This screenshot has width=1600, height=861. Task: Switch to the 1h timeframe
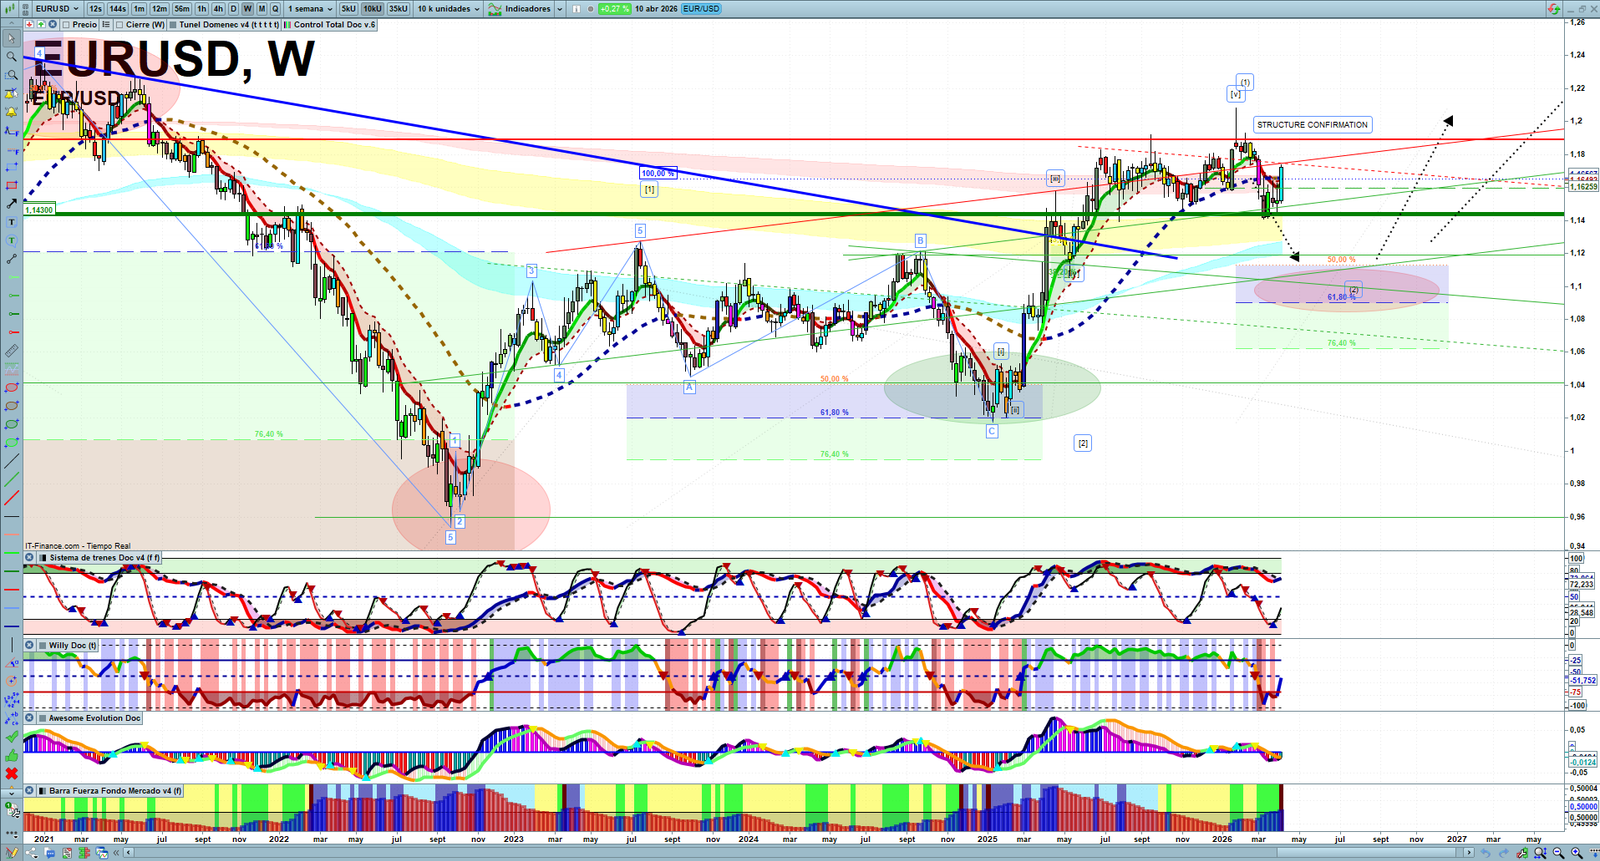coord(202,8)
